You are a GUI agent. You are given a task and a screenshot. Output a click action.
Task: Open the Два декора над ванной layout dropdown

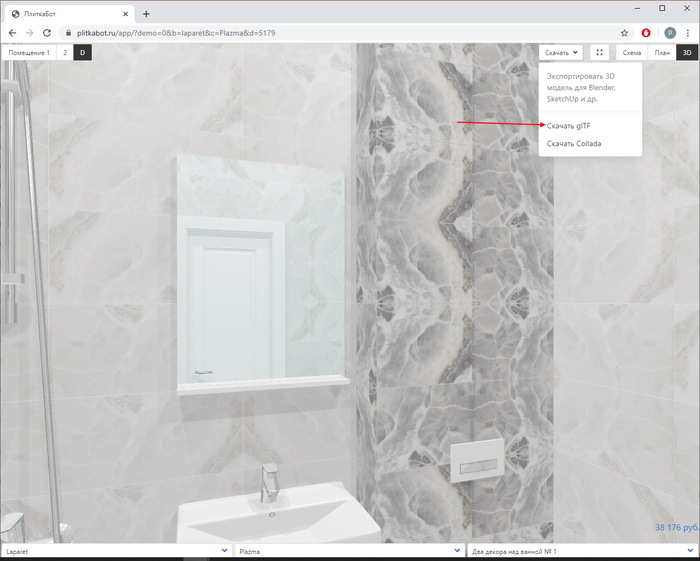[581, 551]
